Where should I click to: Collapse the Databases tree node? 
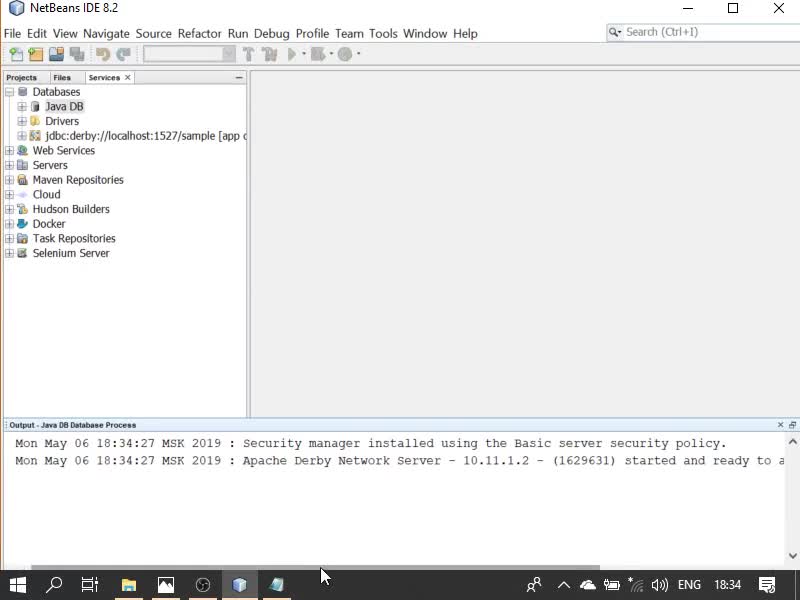[9, 92]
